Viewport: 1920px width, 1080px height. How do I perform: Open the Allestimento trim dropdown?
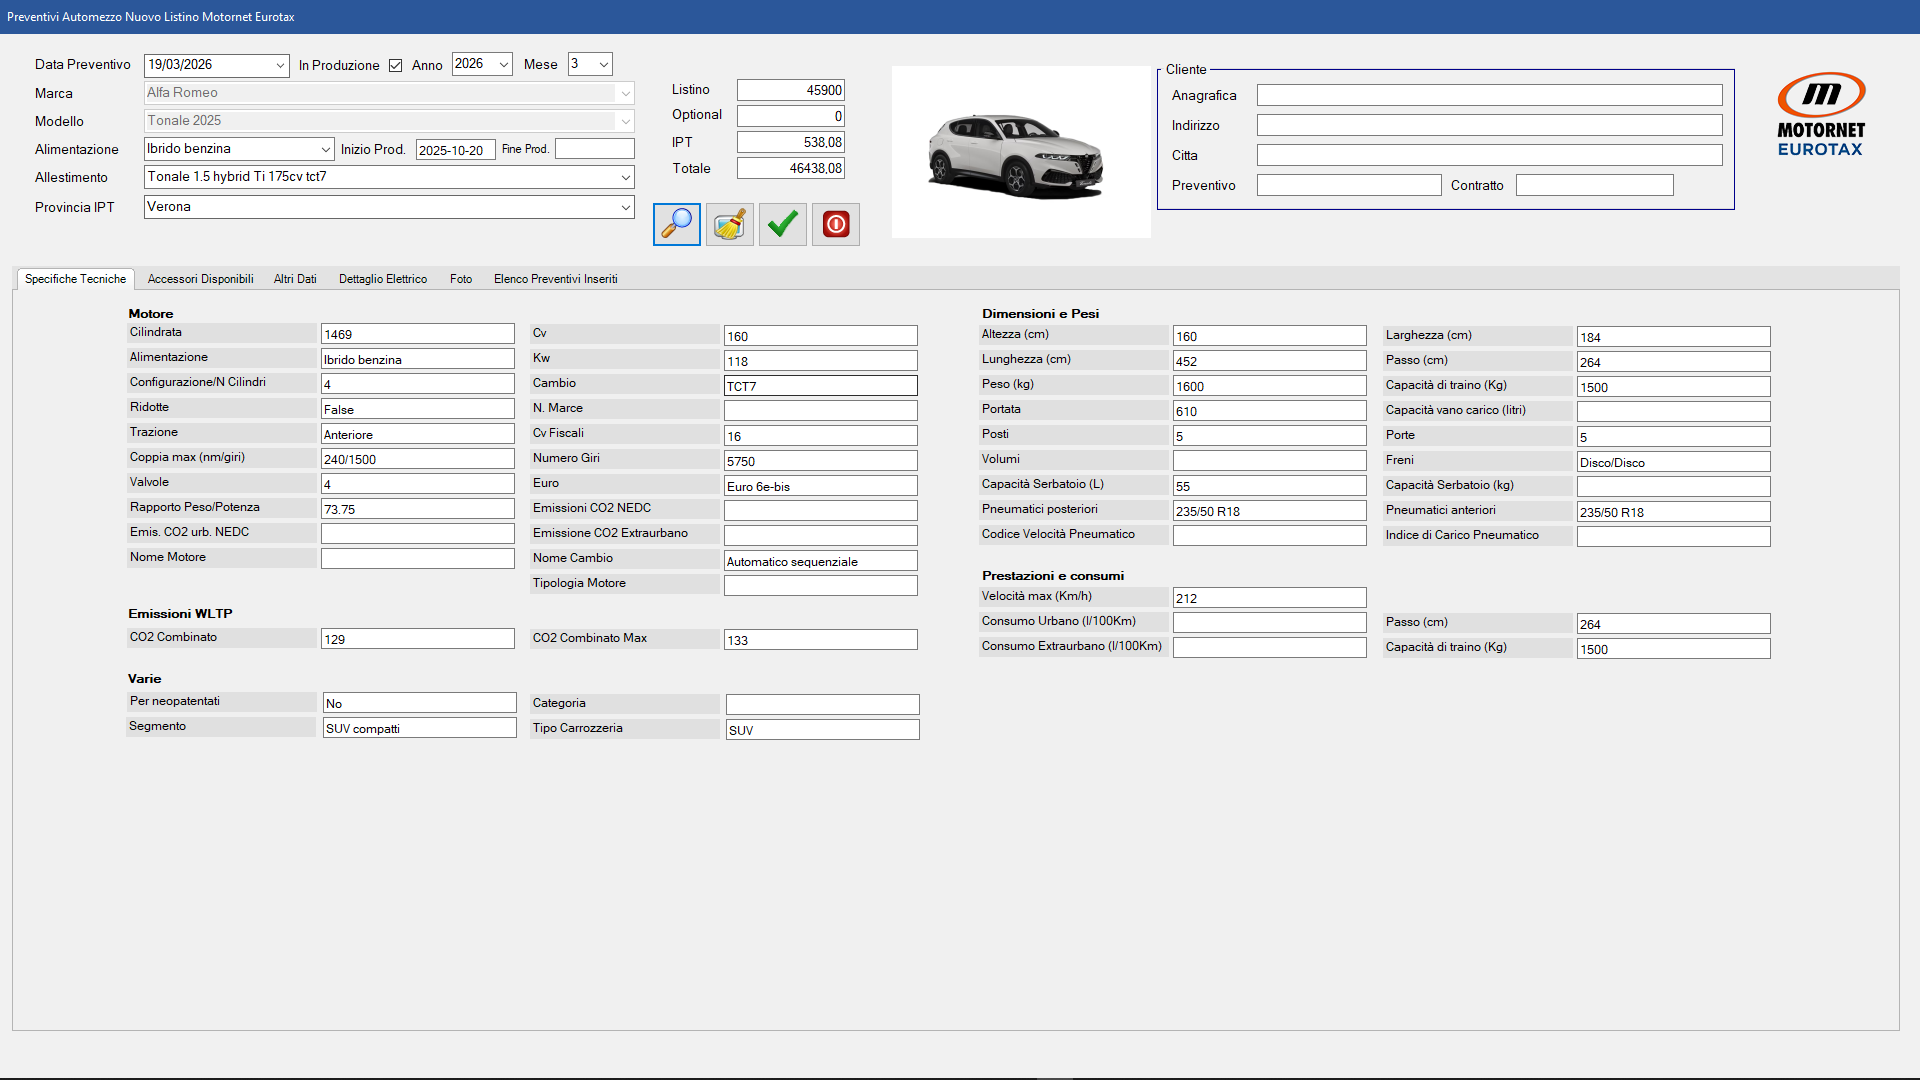pyautogui.click(x=625, y=178)
